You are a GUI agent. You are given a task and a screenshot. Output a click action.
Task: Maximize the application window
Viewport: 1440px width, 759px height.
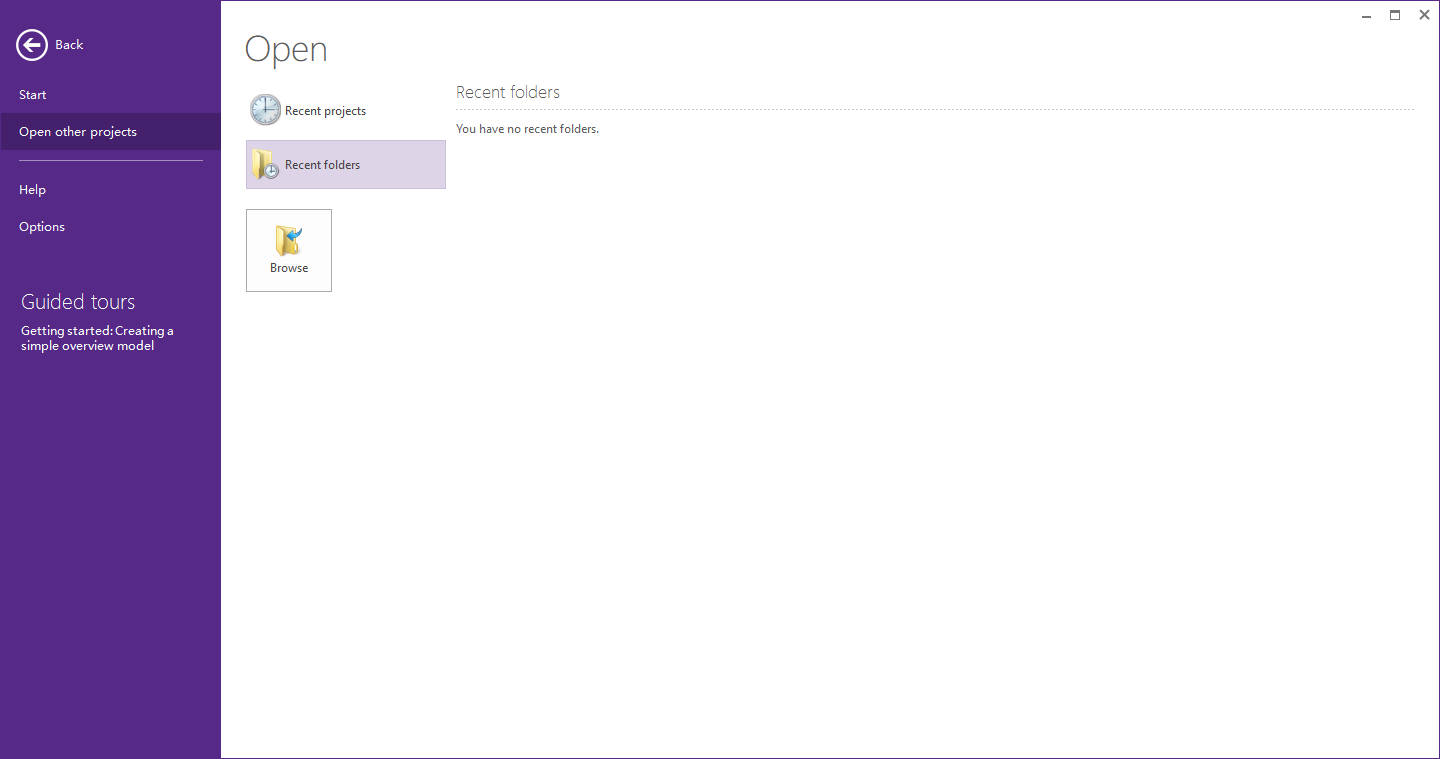click(1395, 15)
